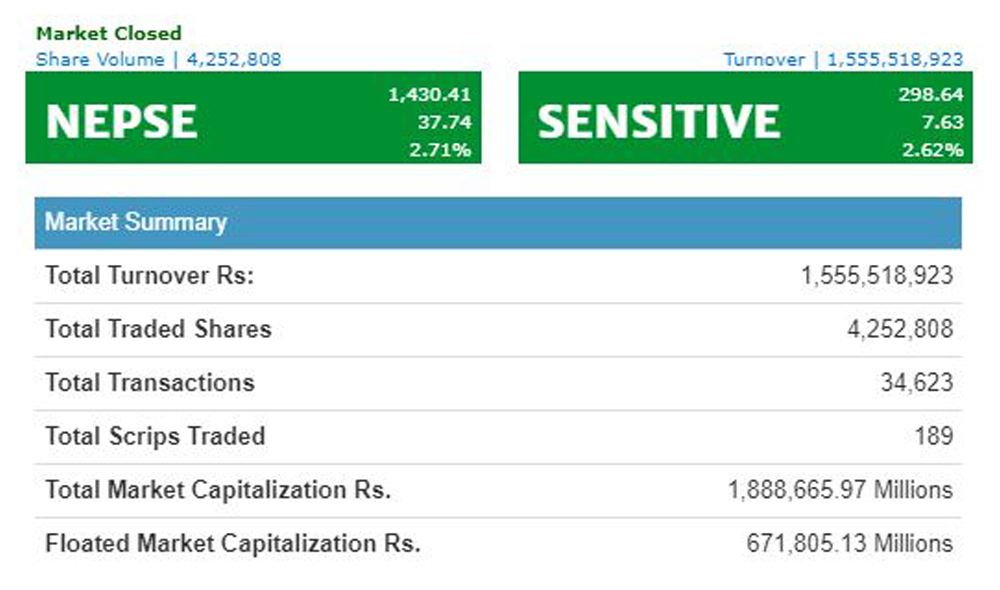Click the scrips traded value 189
Screen dimensions: 1000x590
point(934,437)
